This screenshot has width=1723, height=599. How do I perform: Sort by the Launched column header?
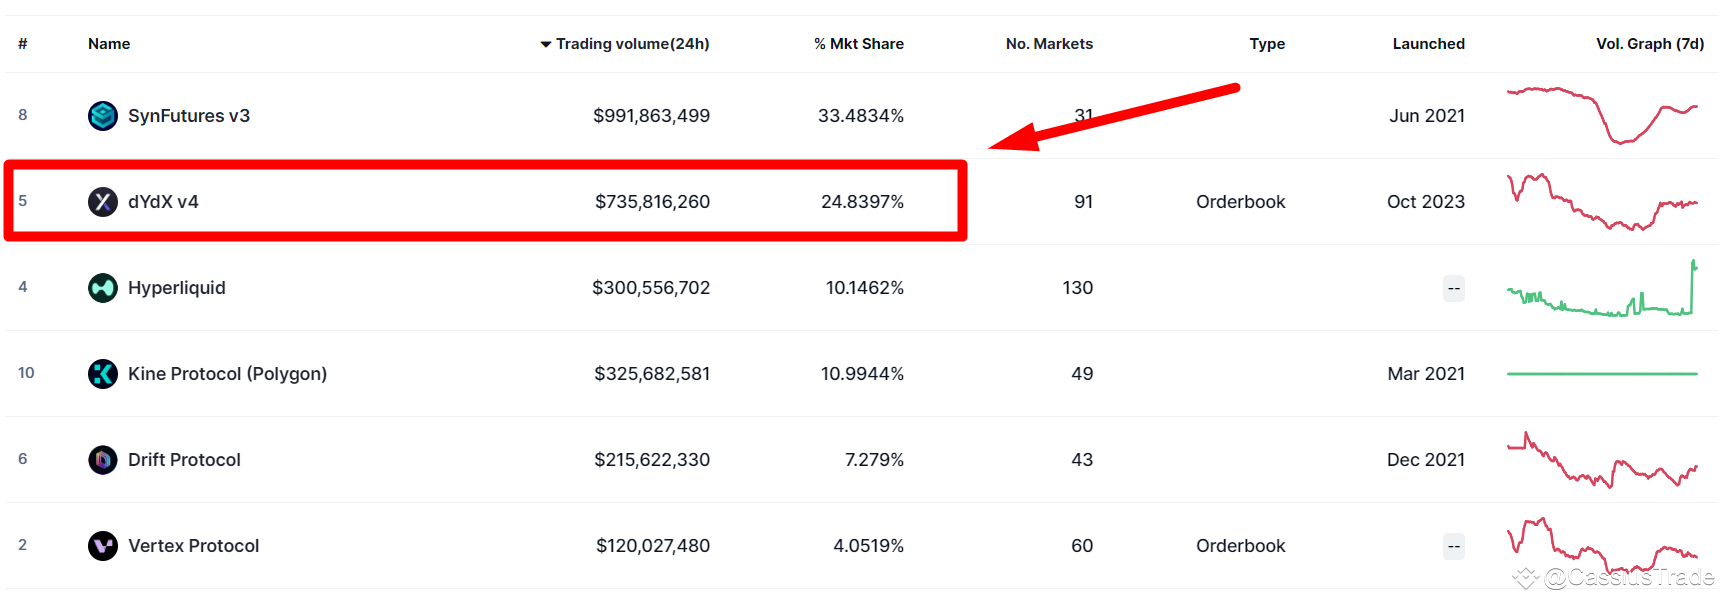[x=1428, y=44]
